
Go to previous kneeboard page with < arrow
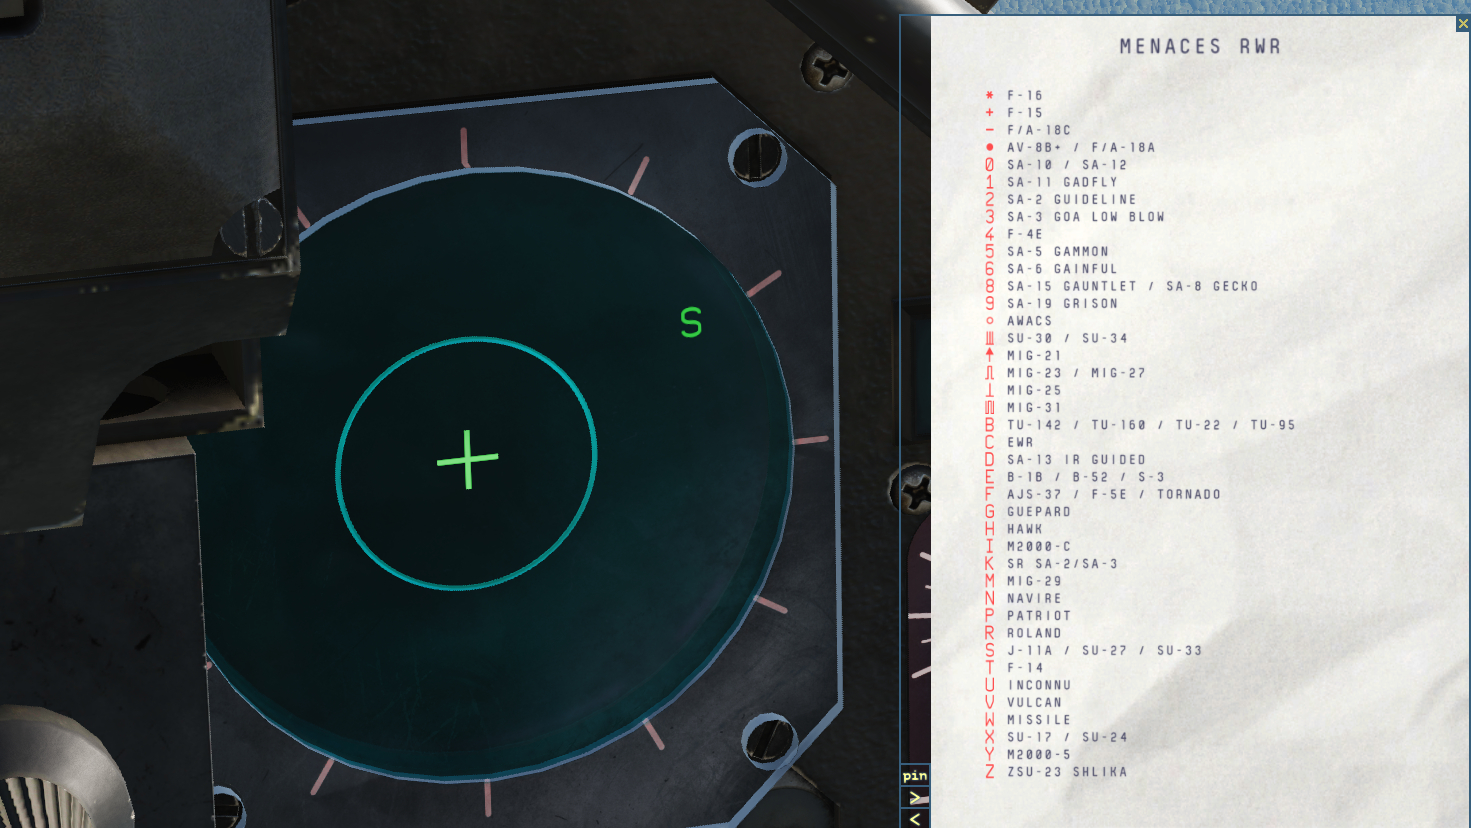tap(915, 819)
